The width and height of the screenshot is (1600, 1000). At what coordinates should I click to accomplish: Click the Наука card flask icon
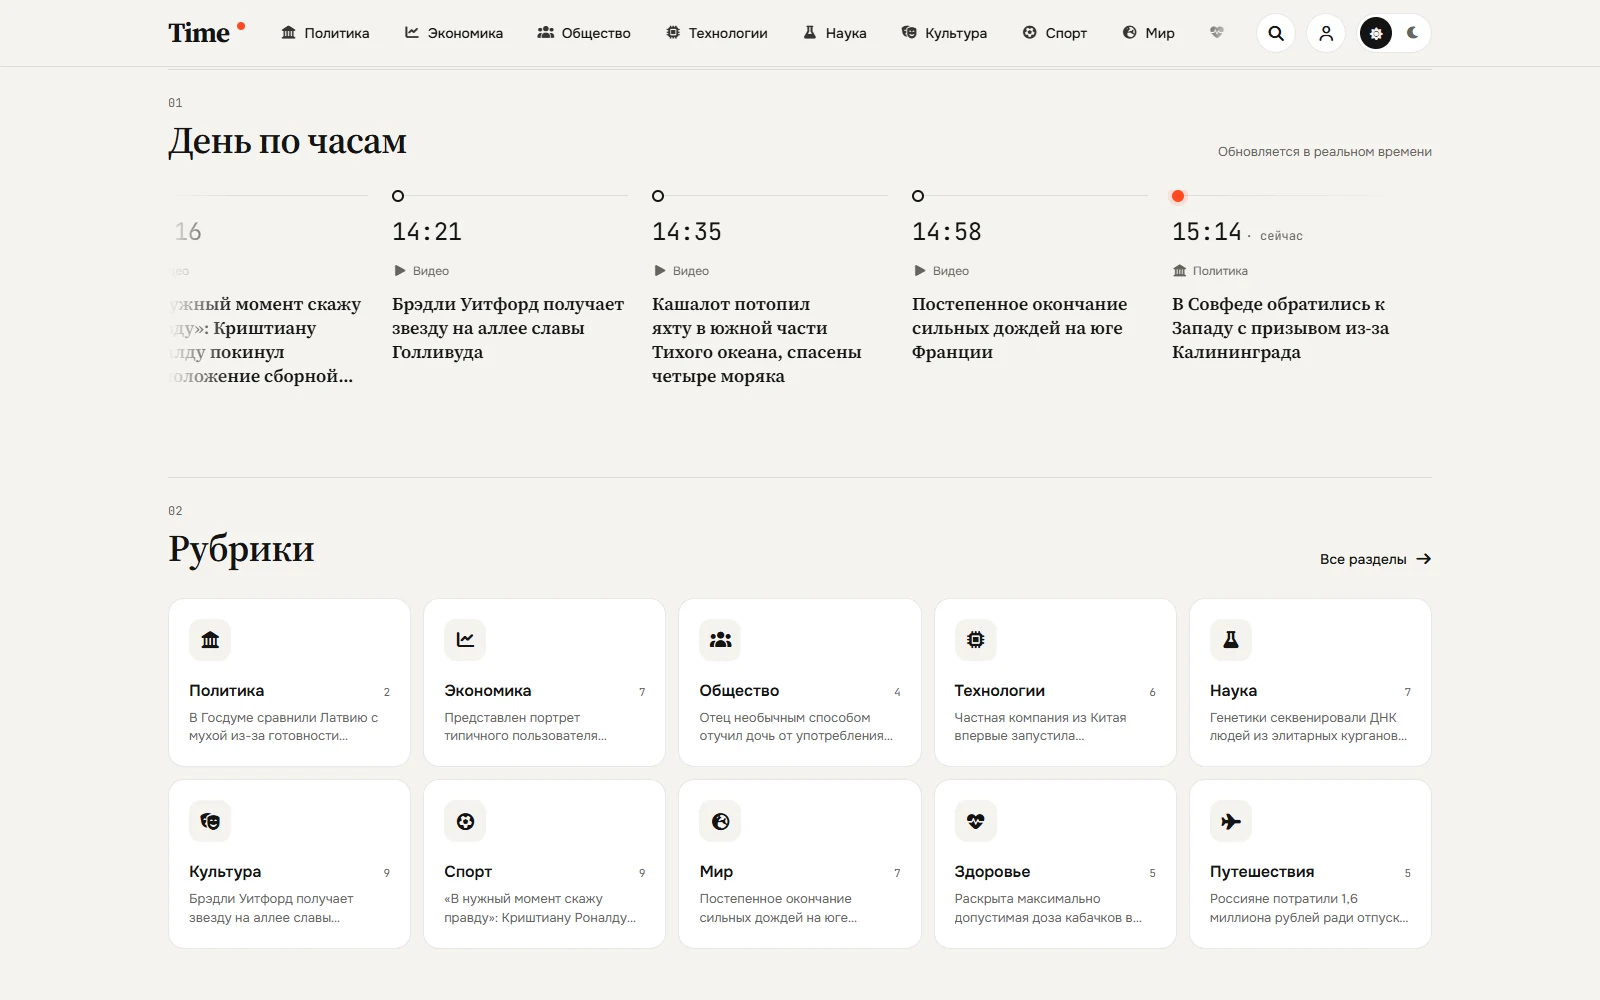1231,640
